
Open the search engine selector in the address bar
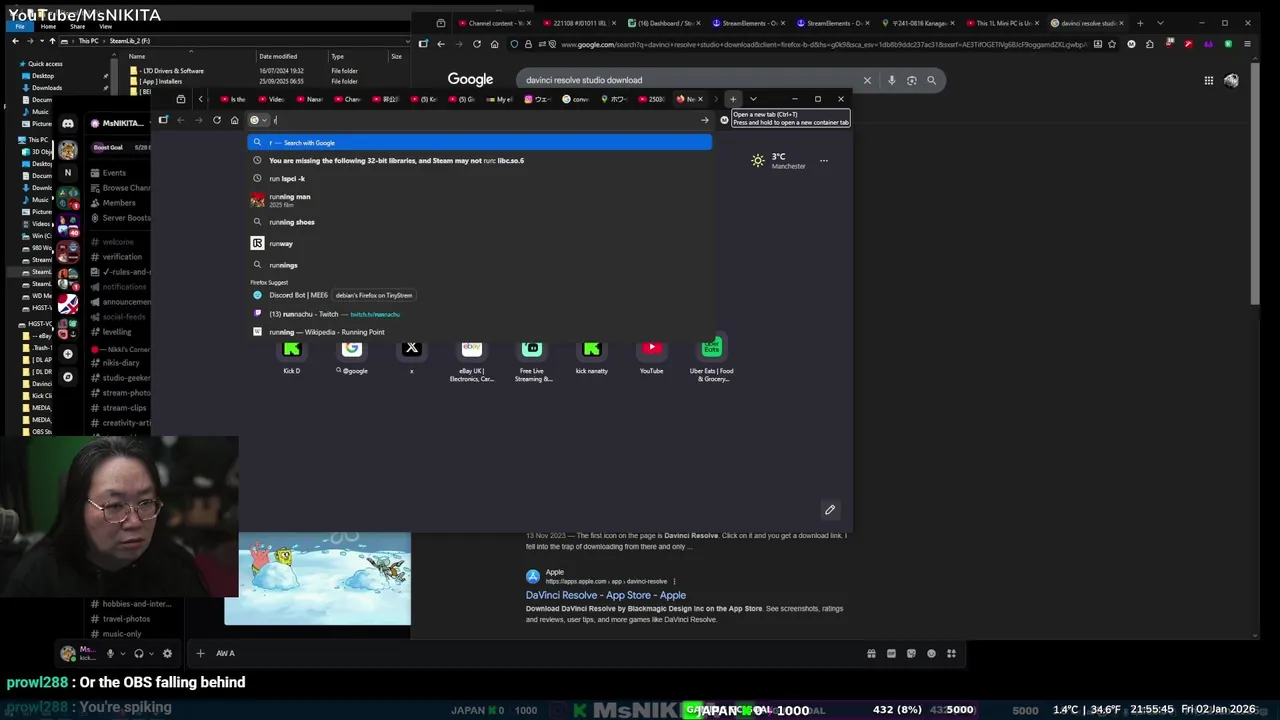pos(258,120)
